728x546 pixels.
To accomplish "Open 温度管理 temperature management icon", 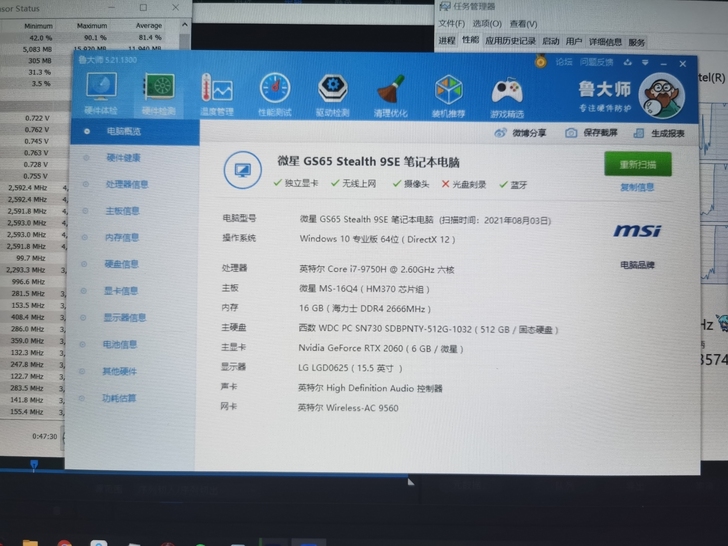I will tap(217, 94).
